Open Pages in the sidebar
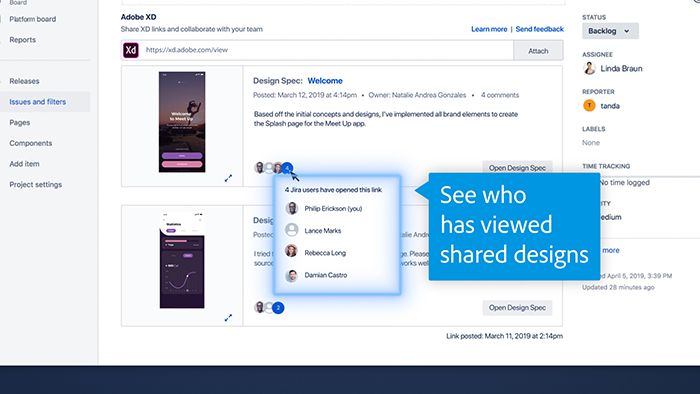This screenshot has width=700, height=394. point(20,122)
